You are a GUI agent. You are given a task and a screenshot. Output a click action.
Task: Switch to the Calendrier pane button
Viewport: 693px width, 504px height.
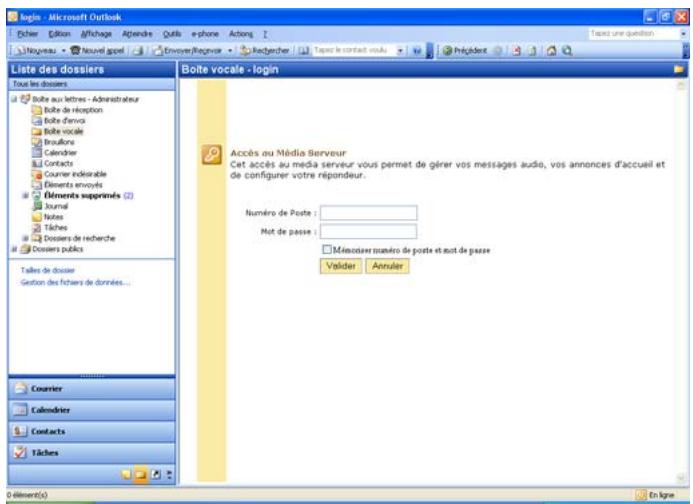click(x=92, y=410)
